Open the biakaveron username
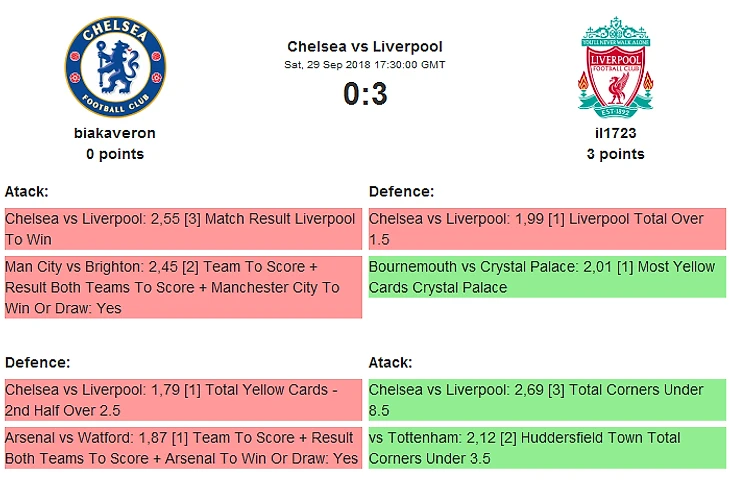 coord(115,132)
